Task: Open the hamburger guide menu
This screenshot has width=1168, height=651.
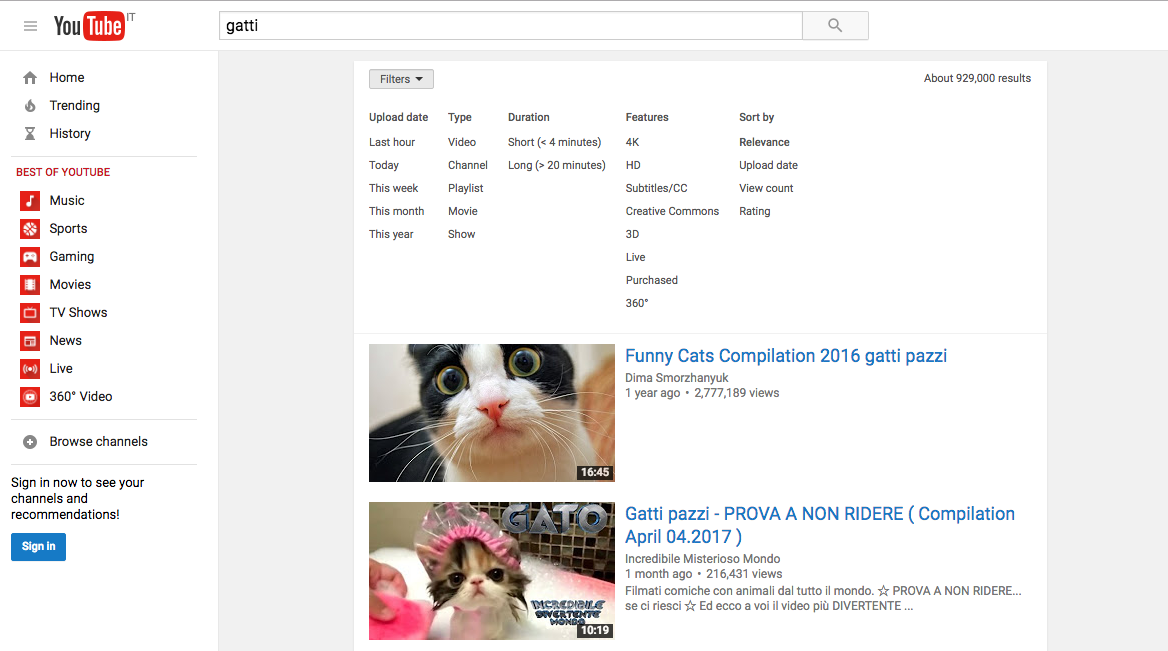Action: click(30, 26)
